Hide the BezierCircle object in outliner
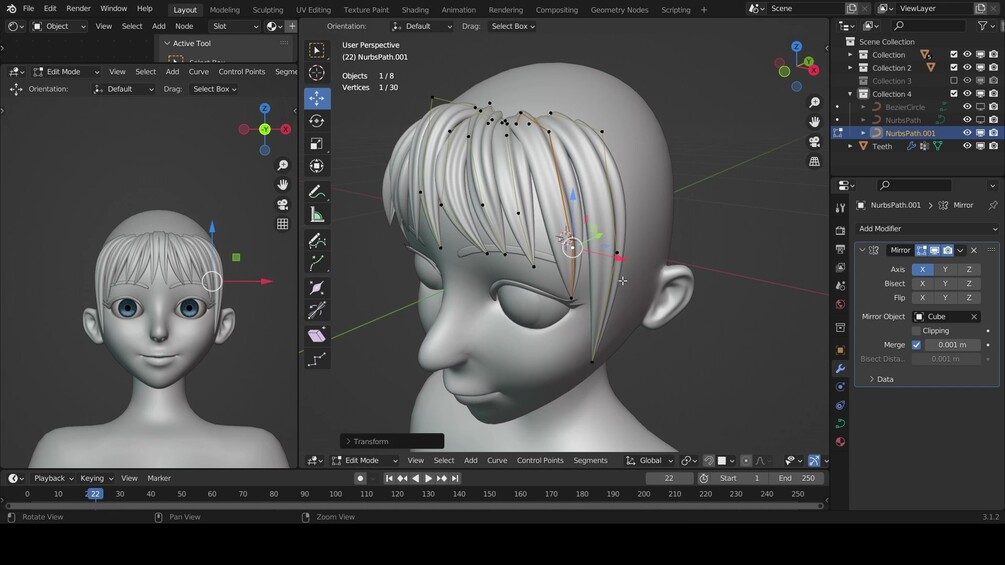 (967, 107)
